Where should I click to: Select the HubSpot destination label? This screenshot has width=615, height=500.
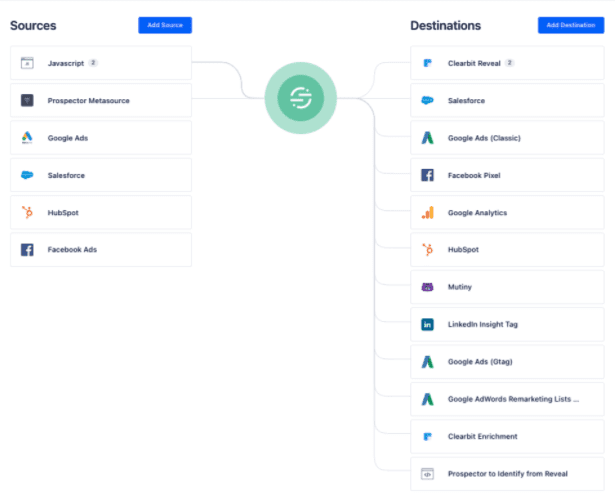(463, 249)
